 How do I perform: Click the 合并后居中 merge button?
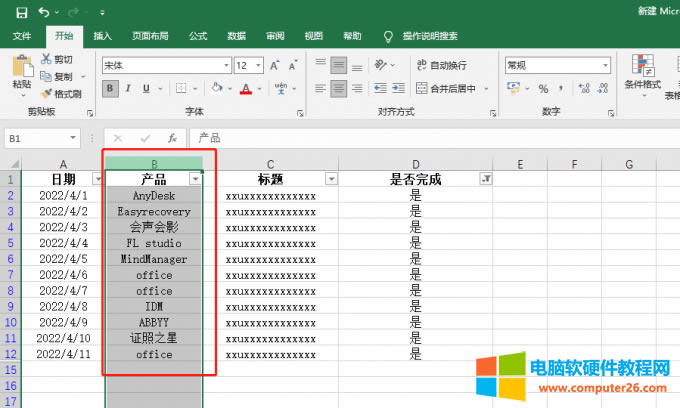click(x=445, y=88)
